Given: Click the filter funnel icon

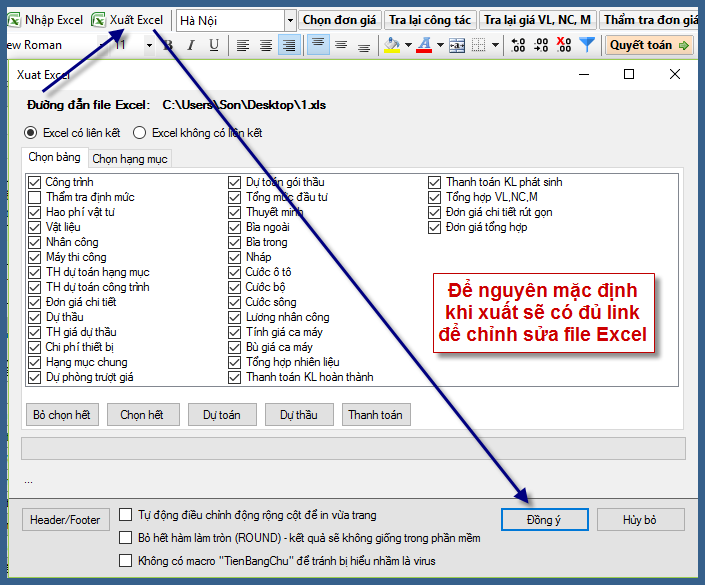Looking at the screenshot, I should pyautogui.click(x=587, y=45).
